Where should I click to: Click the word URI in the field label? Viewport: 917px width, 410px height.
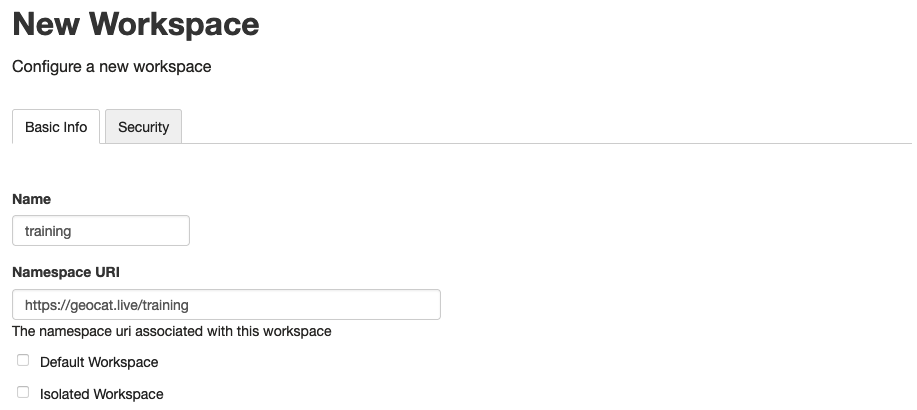[108, 273]
